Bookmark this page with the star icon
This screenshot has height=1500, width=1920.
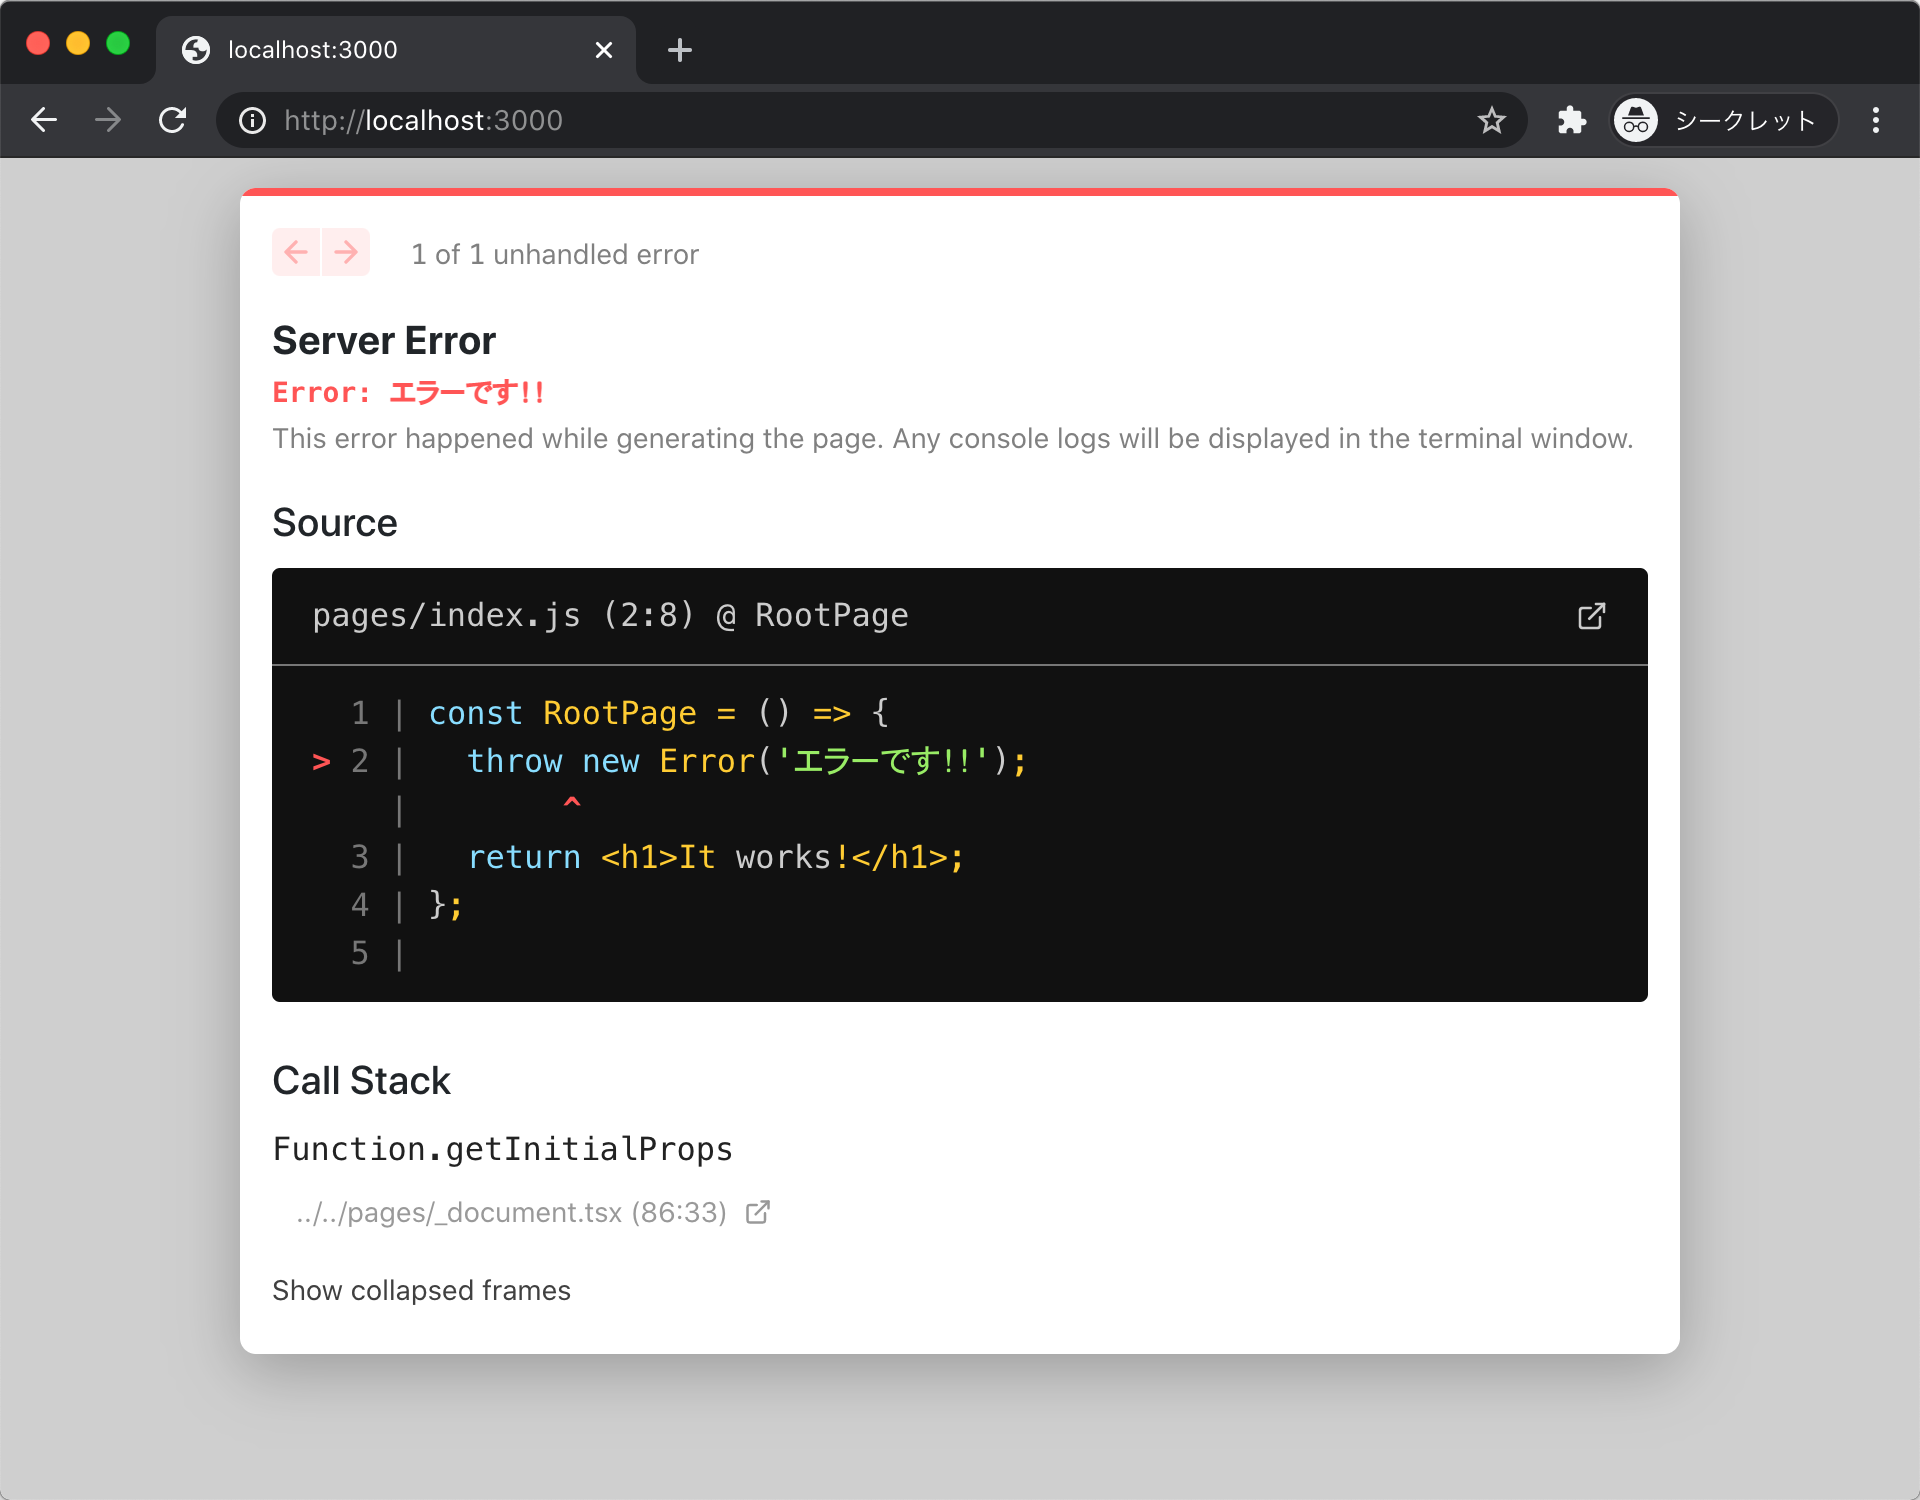(1491, 120)
